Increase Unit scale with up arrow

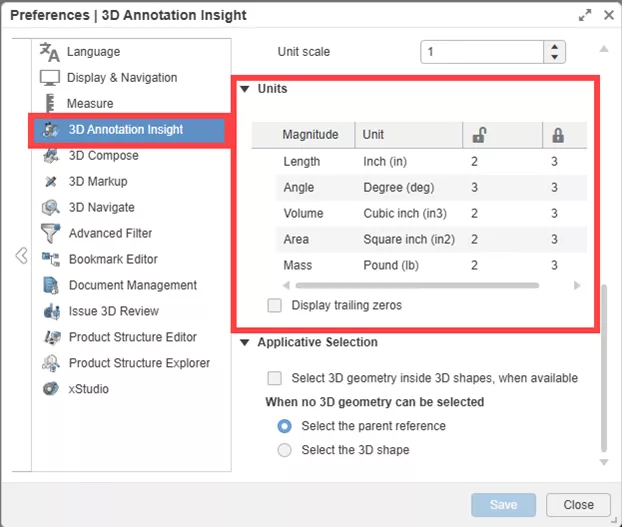555,47
